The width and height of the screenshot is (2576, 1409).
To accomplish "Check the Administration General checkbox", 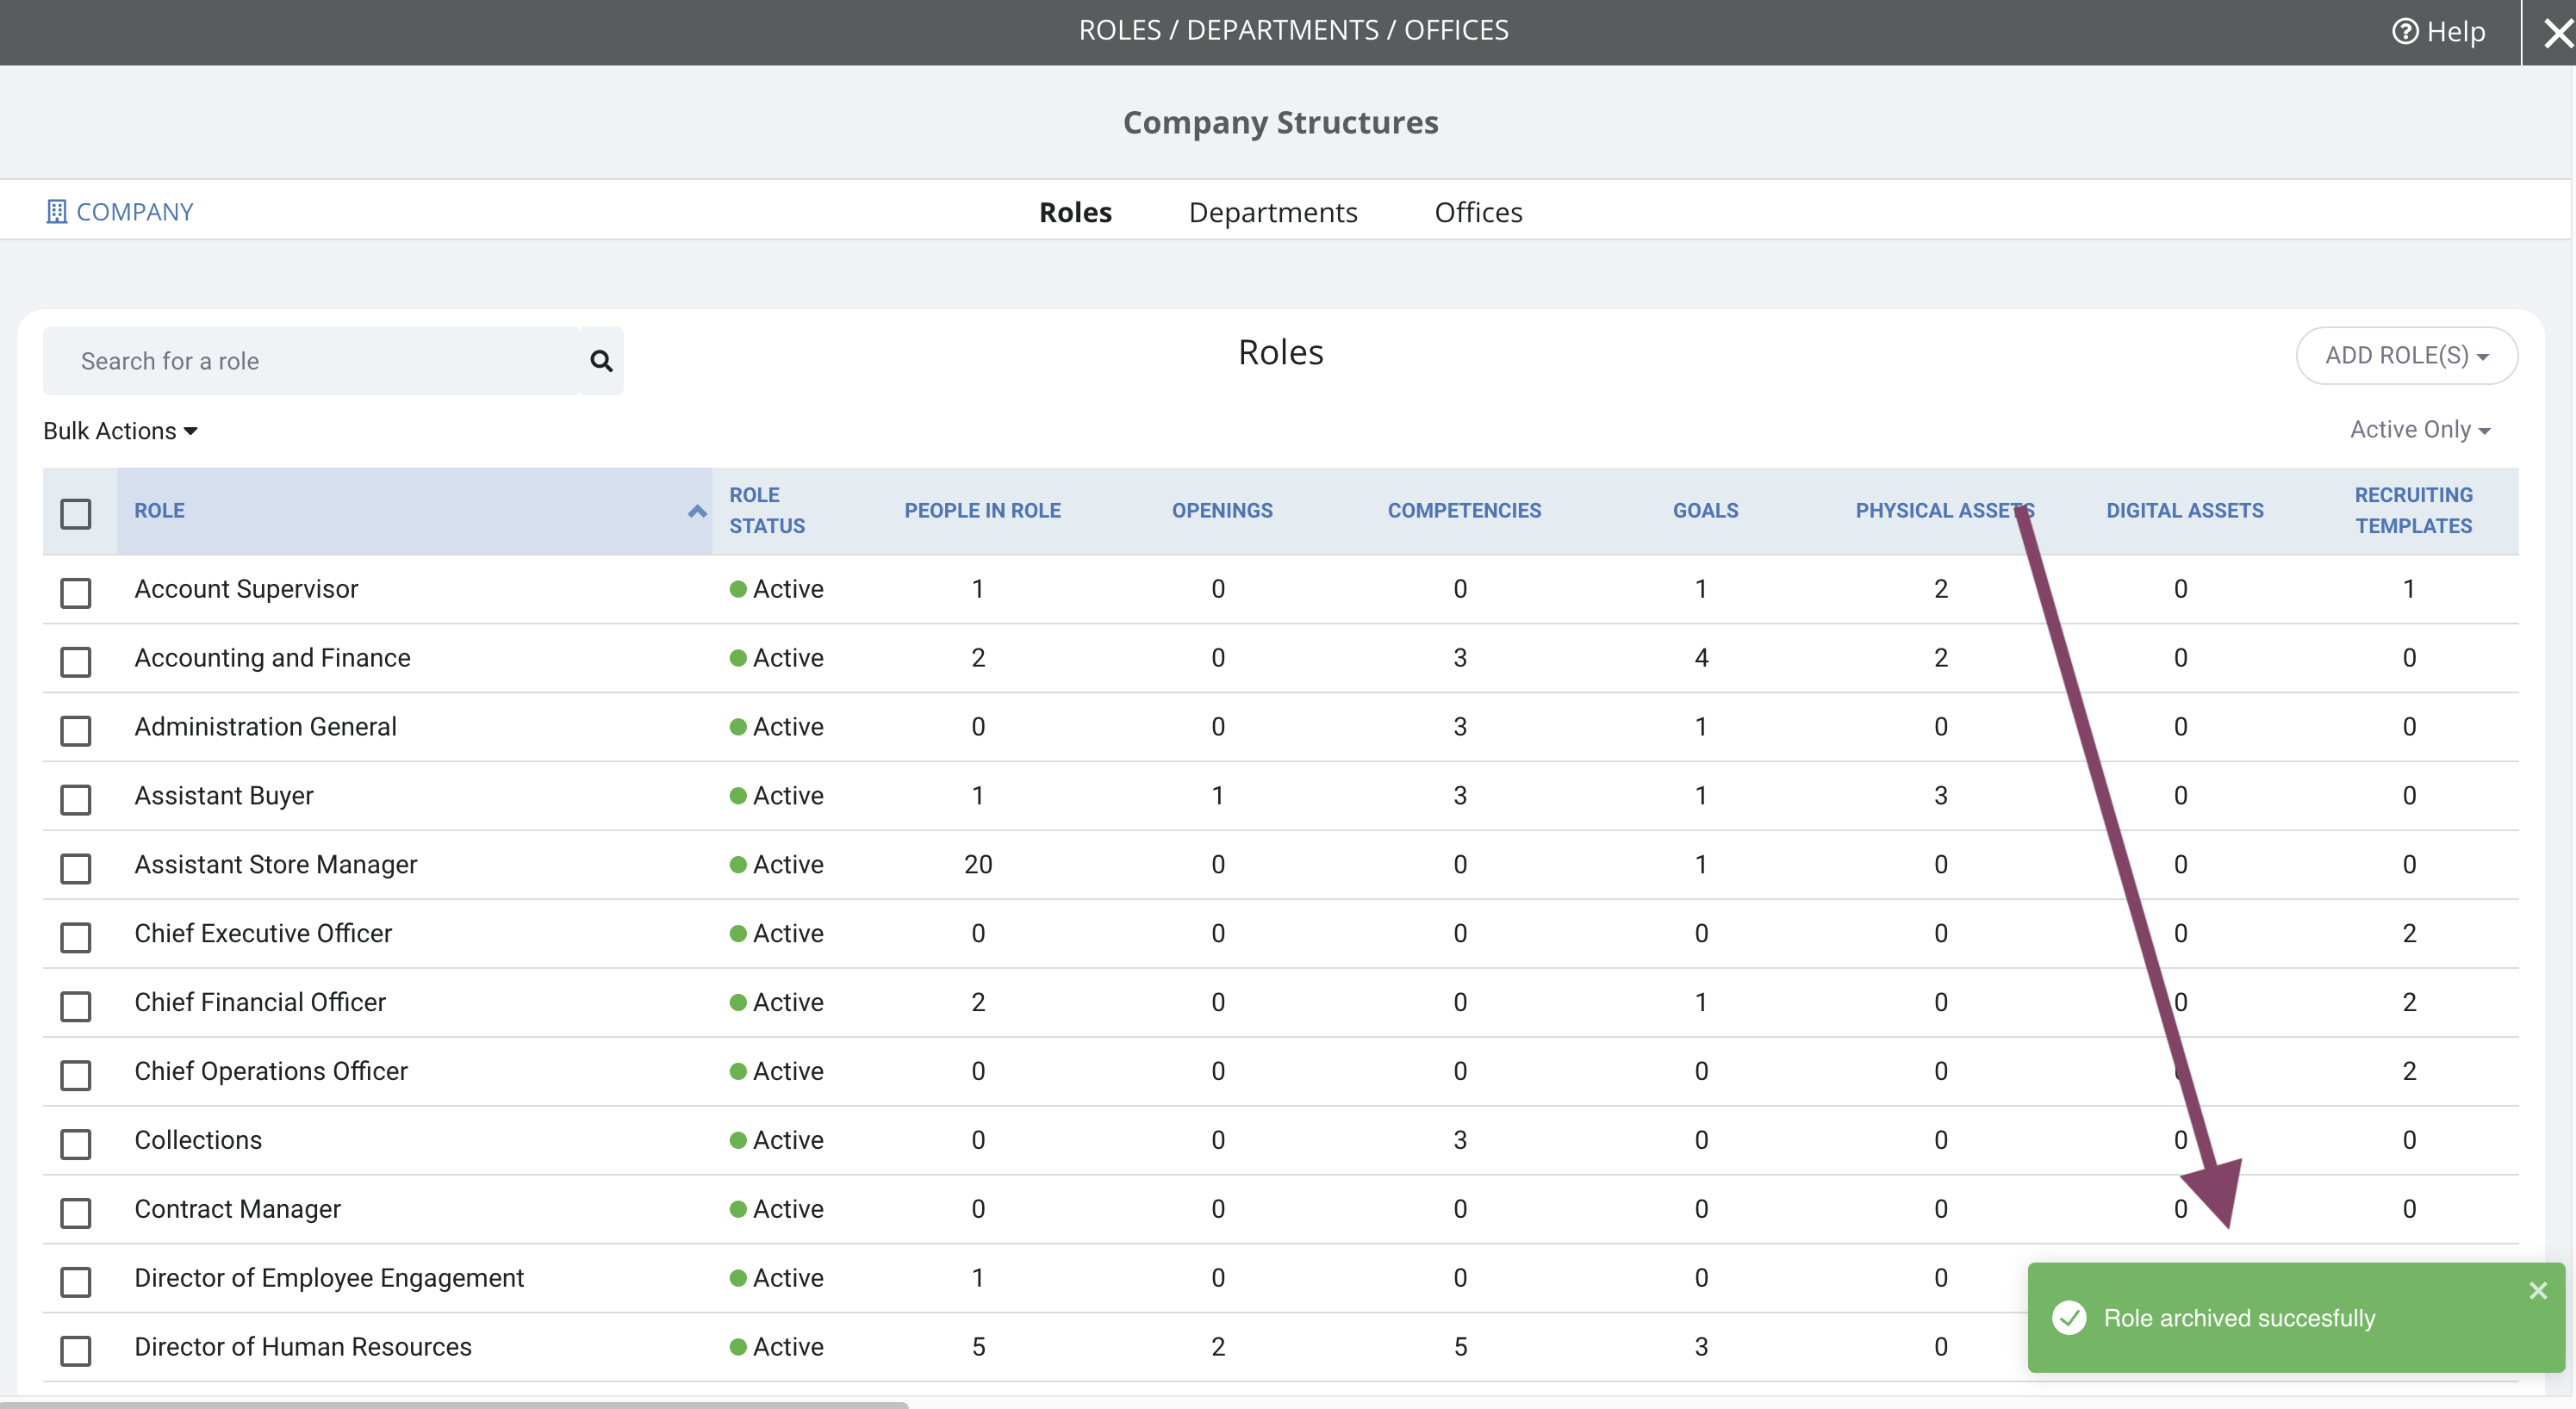I will coord(76,730).
